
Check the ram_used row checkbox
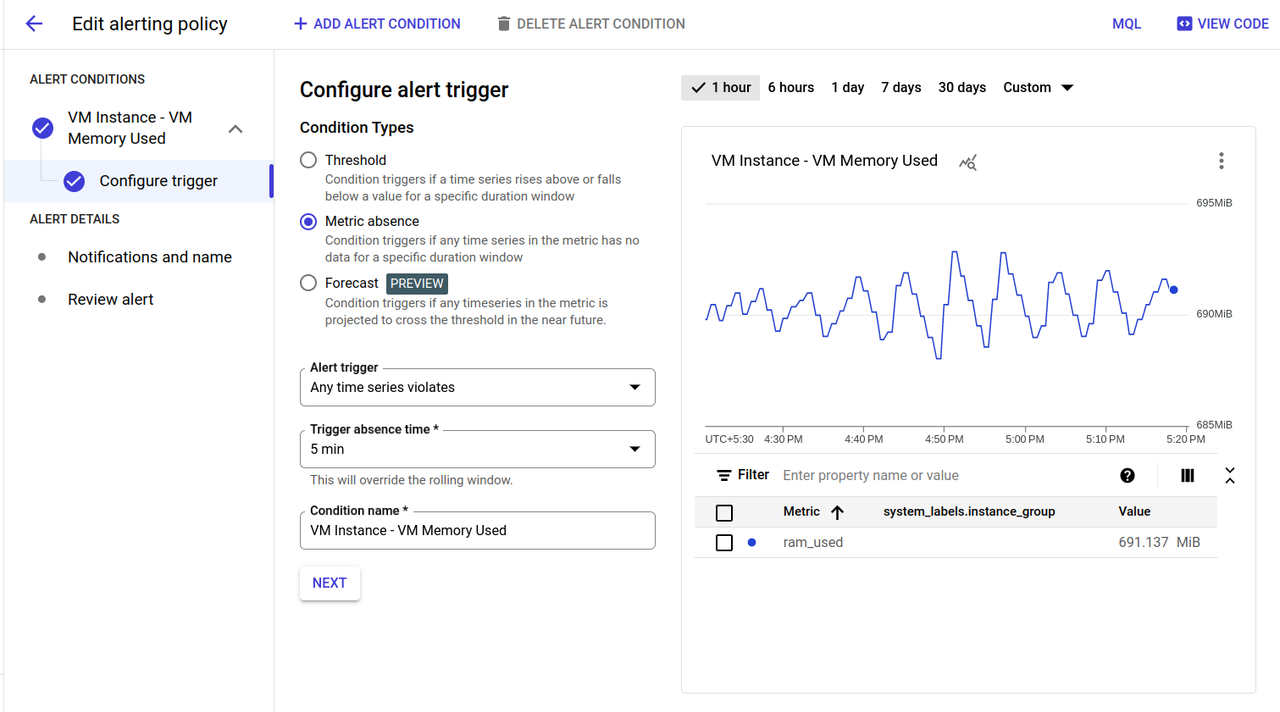pos(725,543)
